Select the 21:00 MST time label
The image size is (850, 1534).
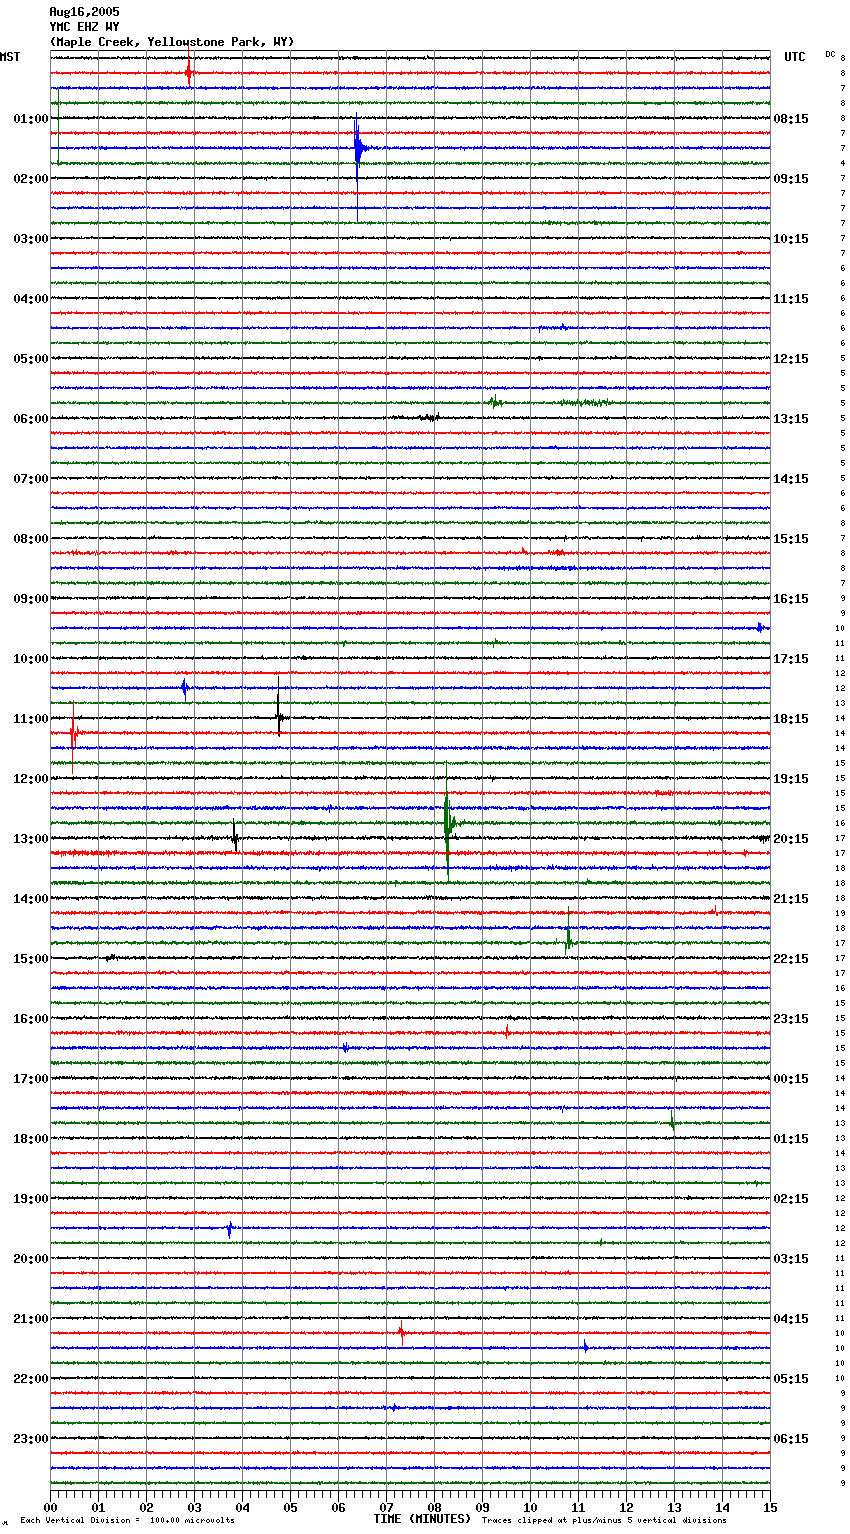click(31, 1319)
